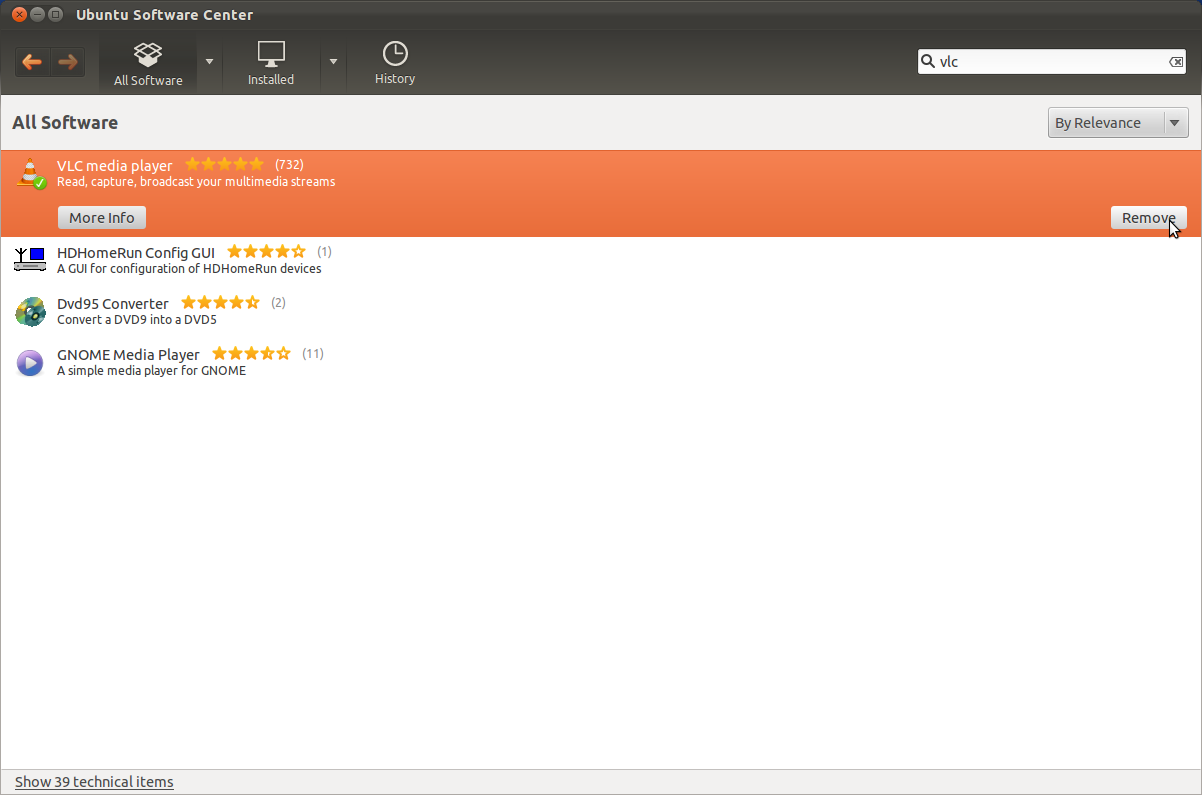Show 39 technical items
Viewport: 1202px width, 795px height.
(x=94, y=782)
